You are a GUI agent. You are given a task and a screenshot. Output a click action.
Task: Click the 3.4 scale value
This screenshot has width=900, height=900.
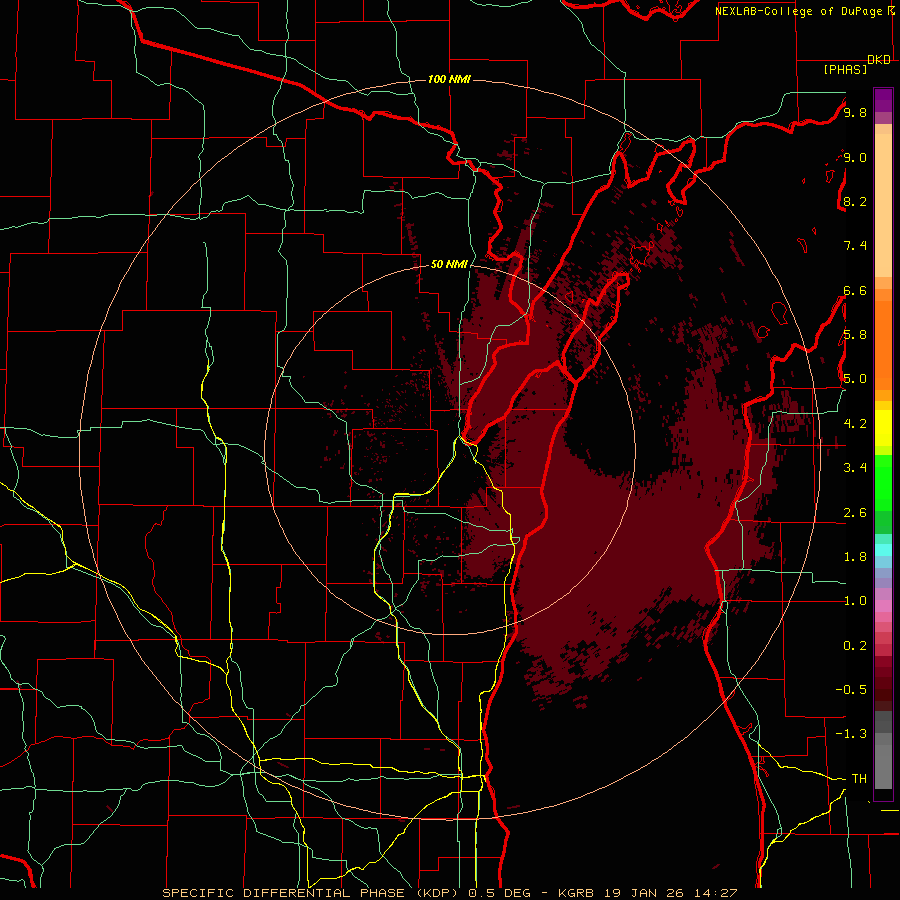pyautogui.click(x=855, y=468)
